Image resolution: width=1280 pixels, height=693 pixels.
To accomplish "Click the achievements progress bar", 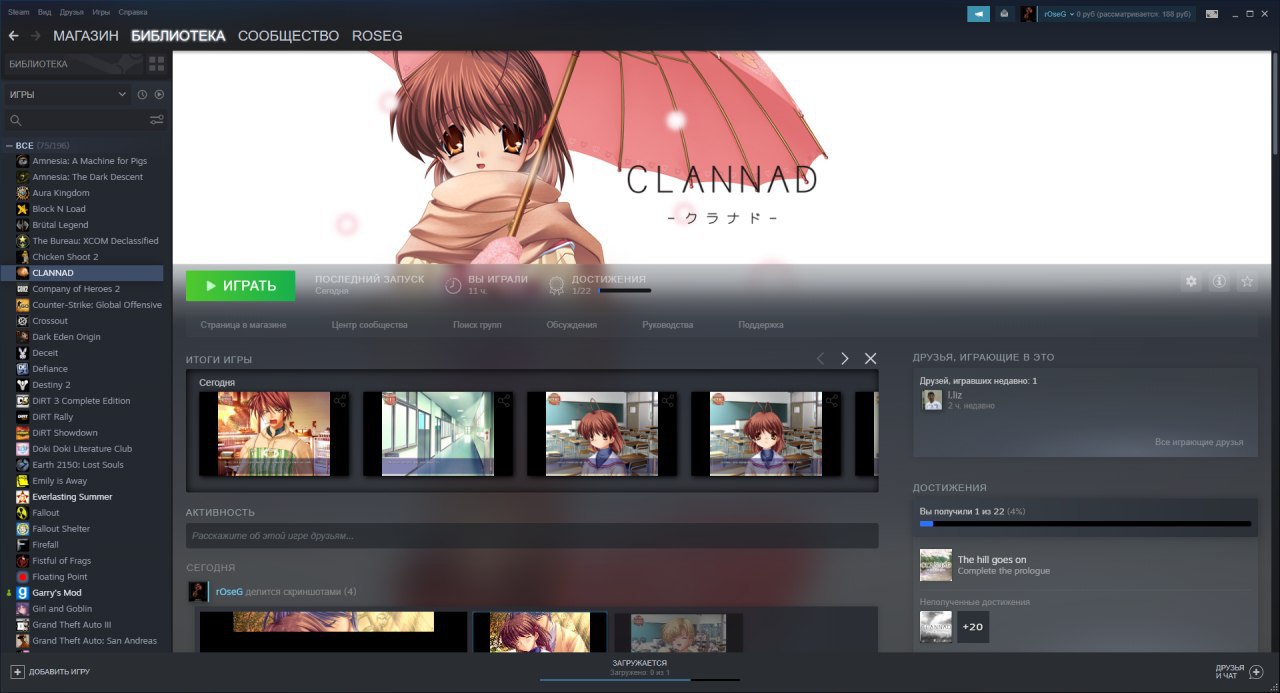I will (1085, 523).
